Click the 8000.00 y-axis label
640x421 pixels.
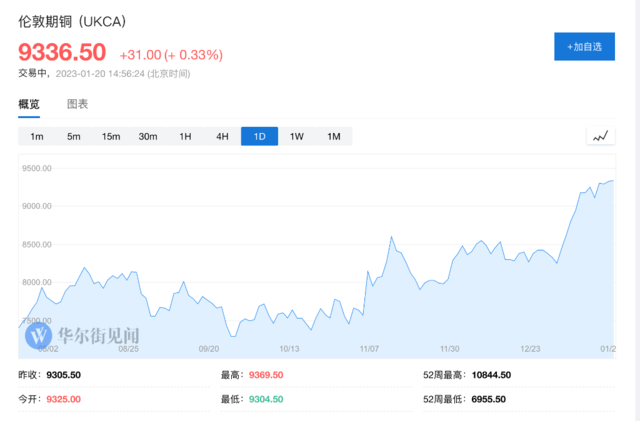coord(37,282)
